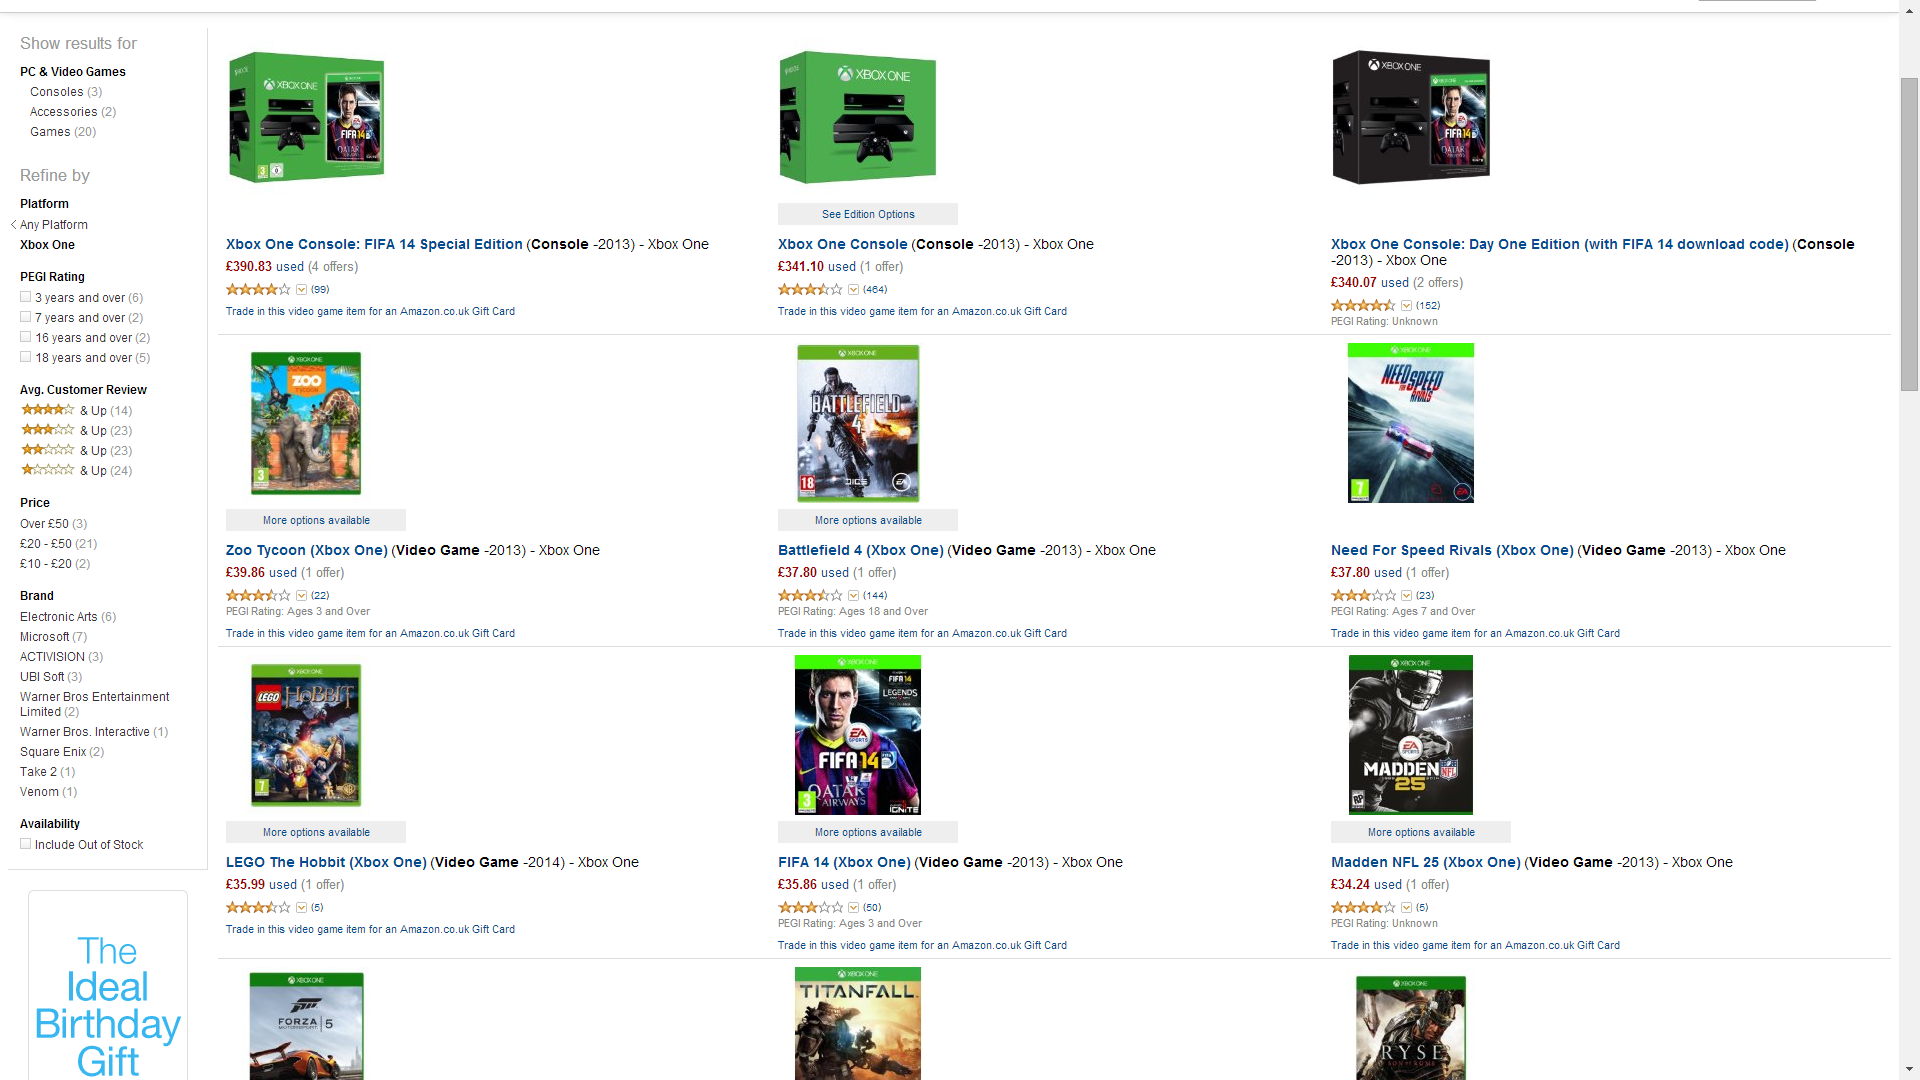Open Accessories category filter
This screenshot has width=1920, height=1080.
coord(64,112)
